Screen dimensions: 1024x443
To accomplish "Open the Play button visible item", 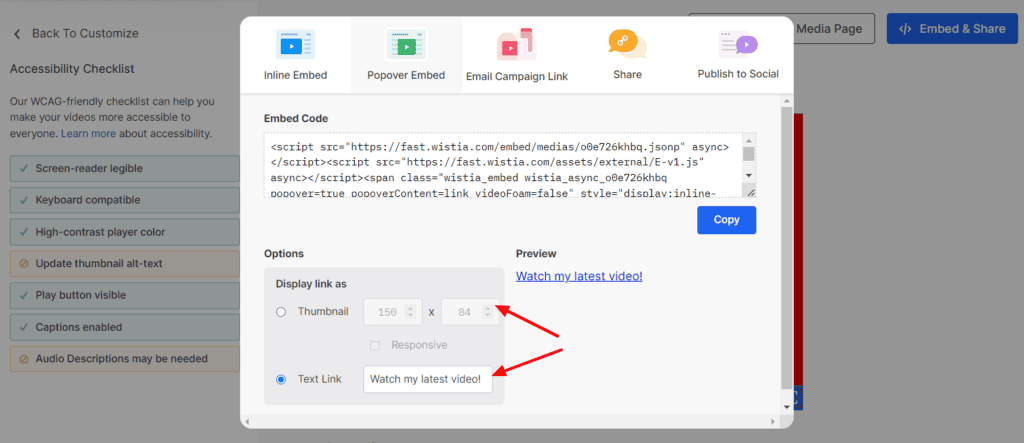I will pyautogui.click(x=125, y=295).
